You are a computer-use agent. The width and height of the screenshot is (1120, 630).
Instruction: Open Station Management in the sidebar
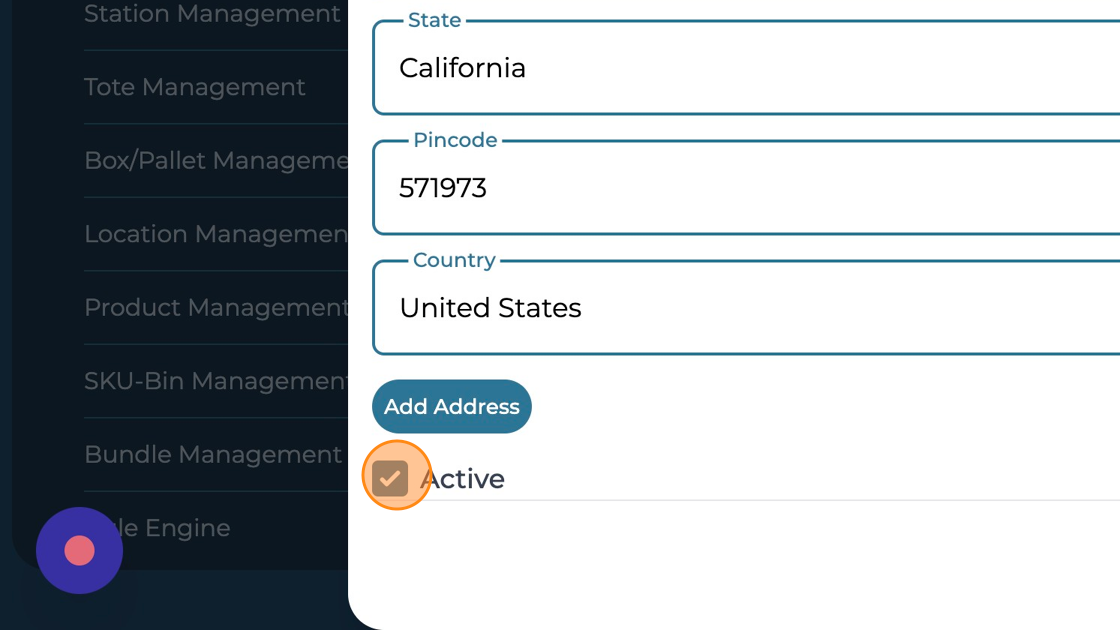pos(212,15)
